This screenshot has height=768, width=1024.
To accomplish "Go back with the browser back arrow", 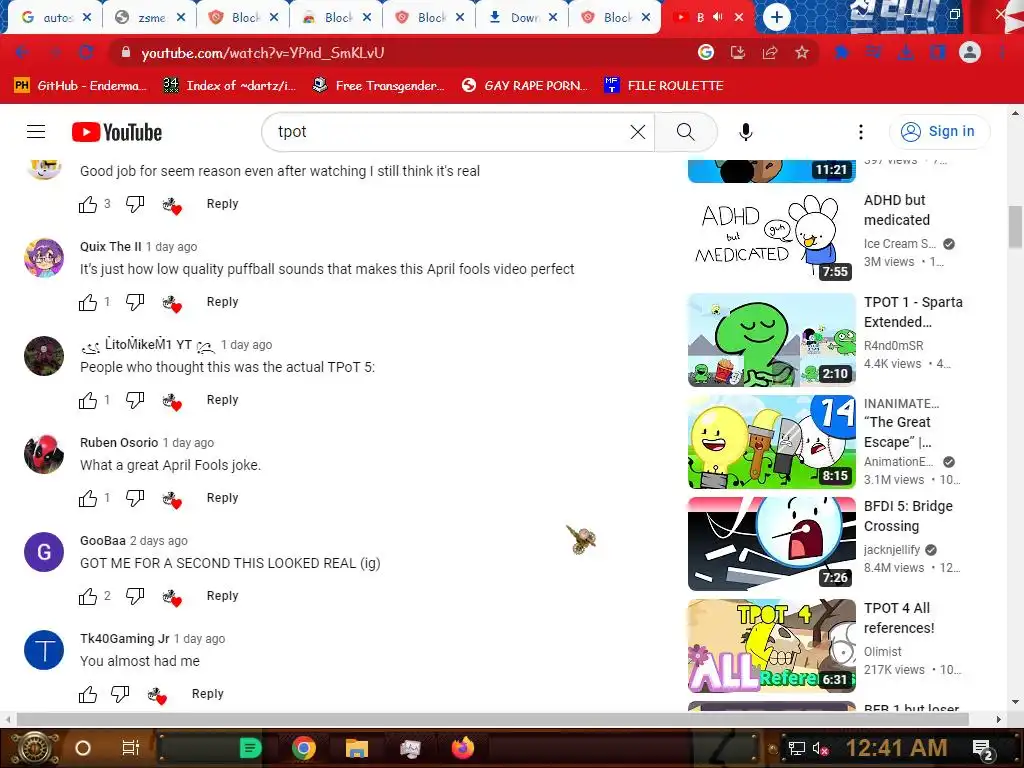I will [x=22, y=52].
